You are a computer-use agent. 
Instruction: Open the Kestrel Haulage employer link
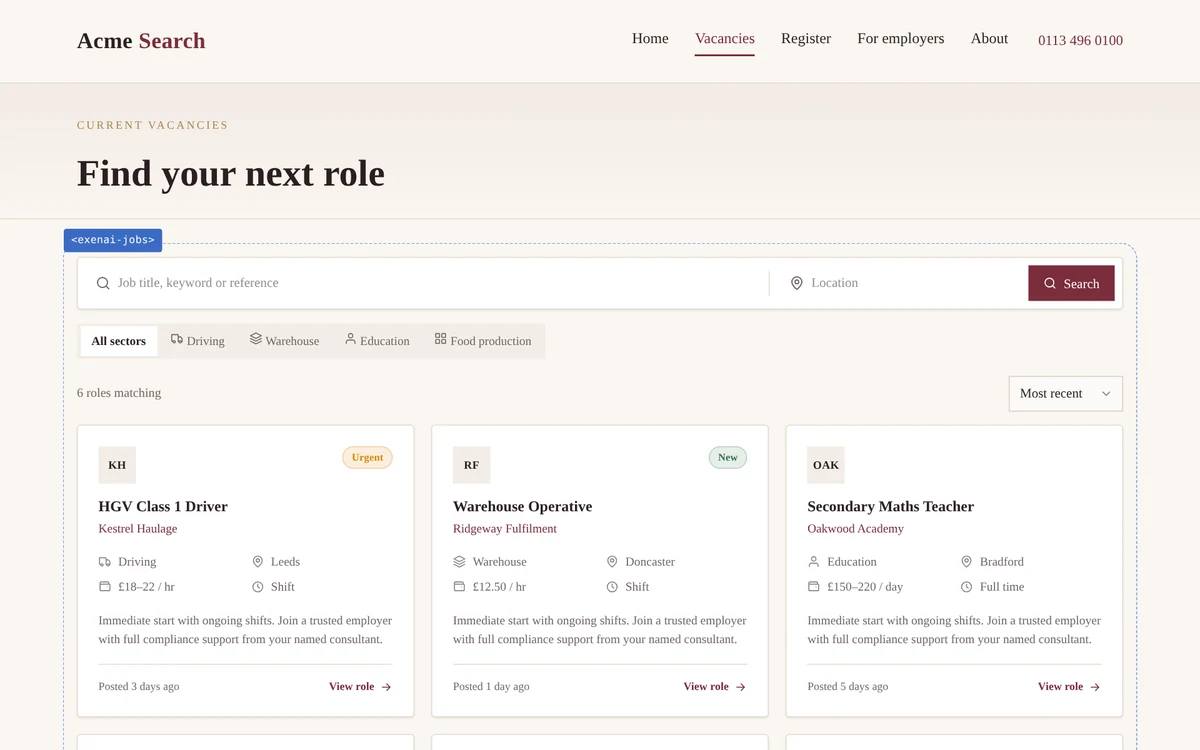pyautogui.click(x=138, y=529)
